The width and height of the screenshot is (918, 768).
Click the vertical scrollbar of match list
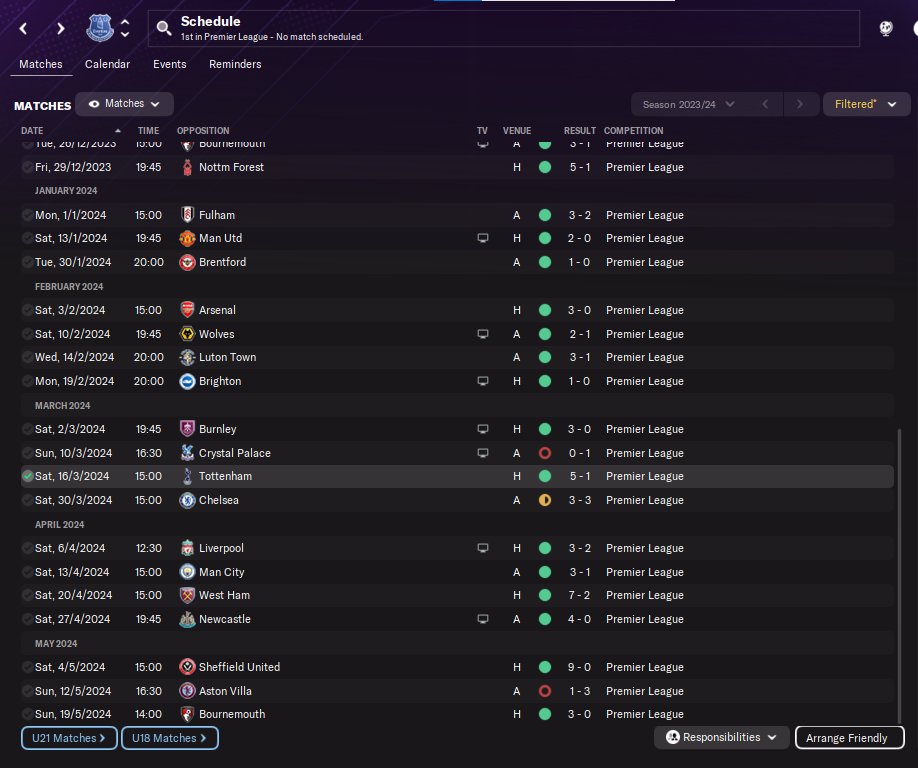click(x=899, y=576)
